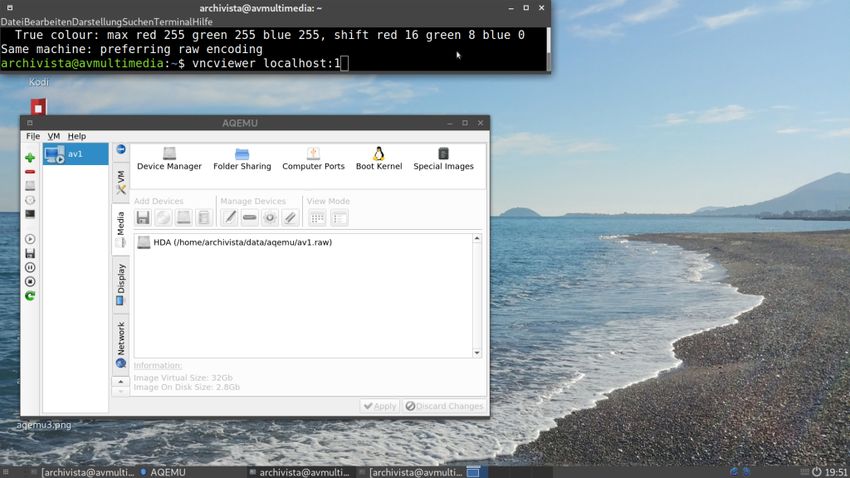Open the VM tab
Image resolution: width=850 pixels, height=478 pixels.
point(120,181)
